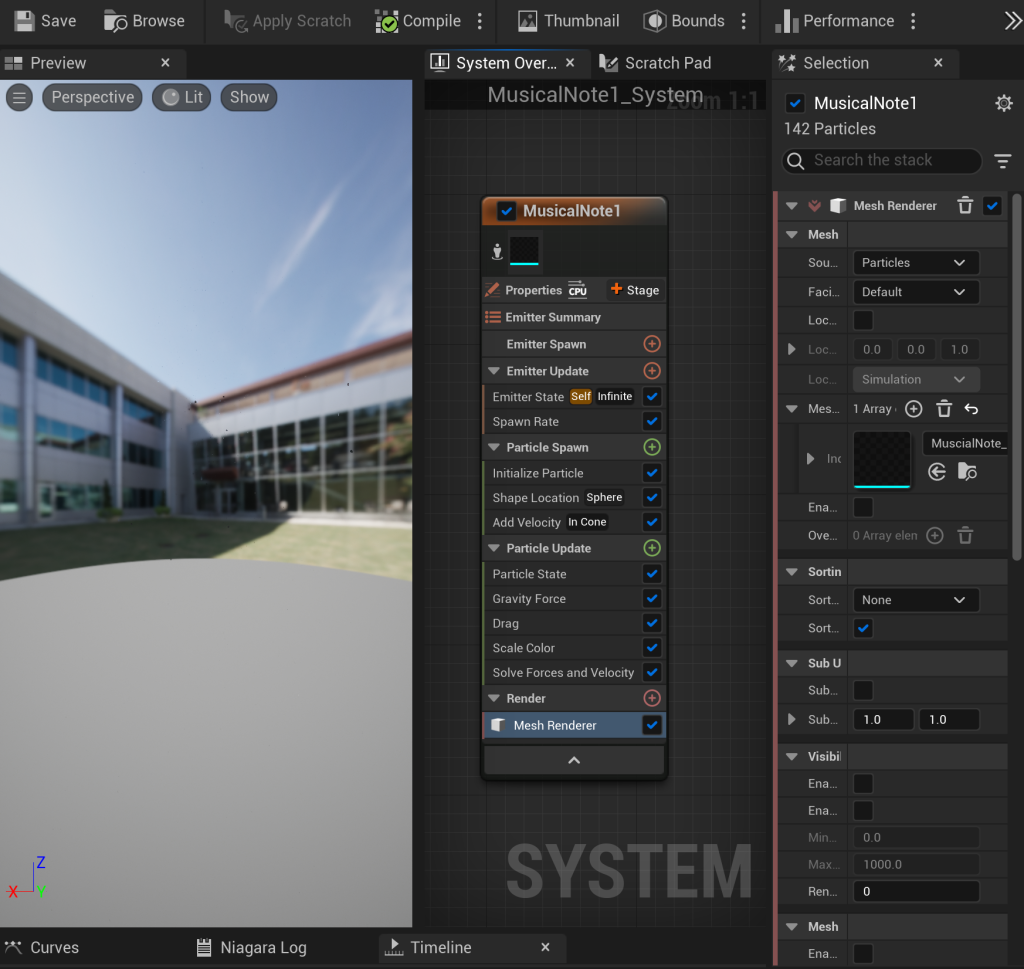Image resolution: width=1024 pixels, height=969 pixels.
Task: Click the Save icon in toolbar
Action: (26, 21)
